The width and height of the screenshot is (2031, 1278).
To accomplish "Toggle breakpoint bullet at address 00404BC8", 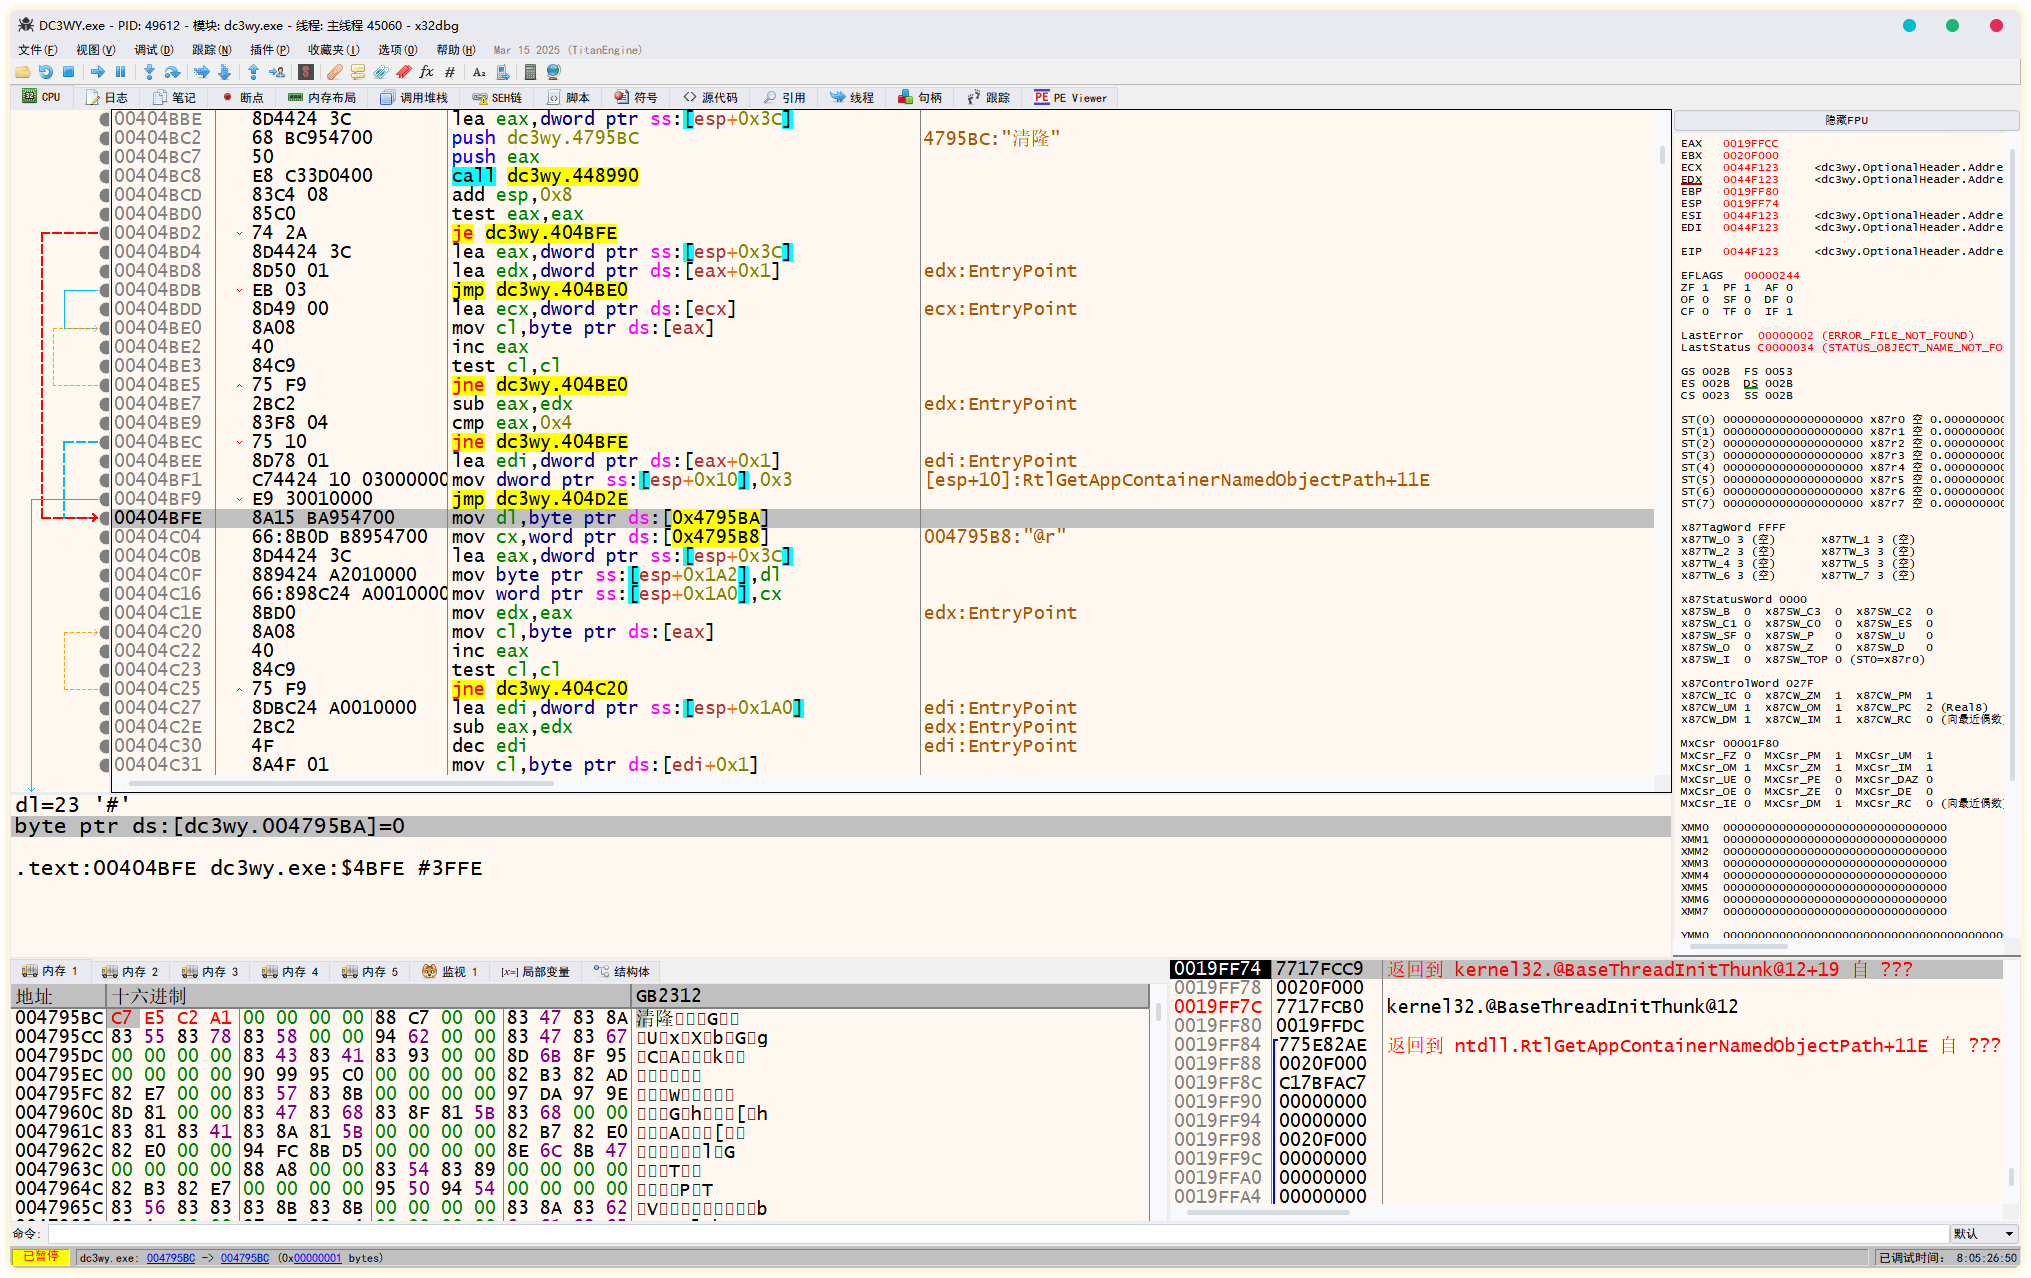I will [x=105, y=176].
